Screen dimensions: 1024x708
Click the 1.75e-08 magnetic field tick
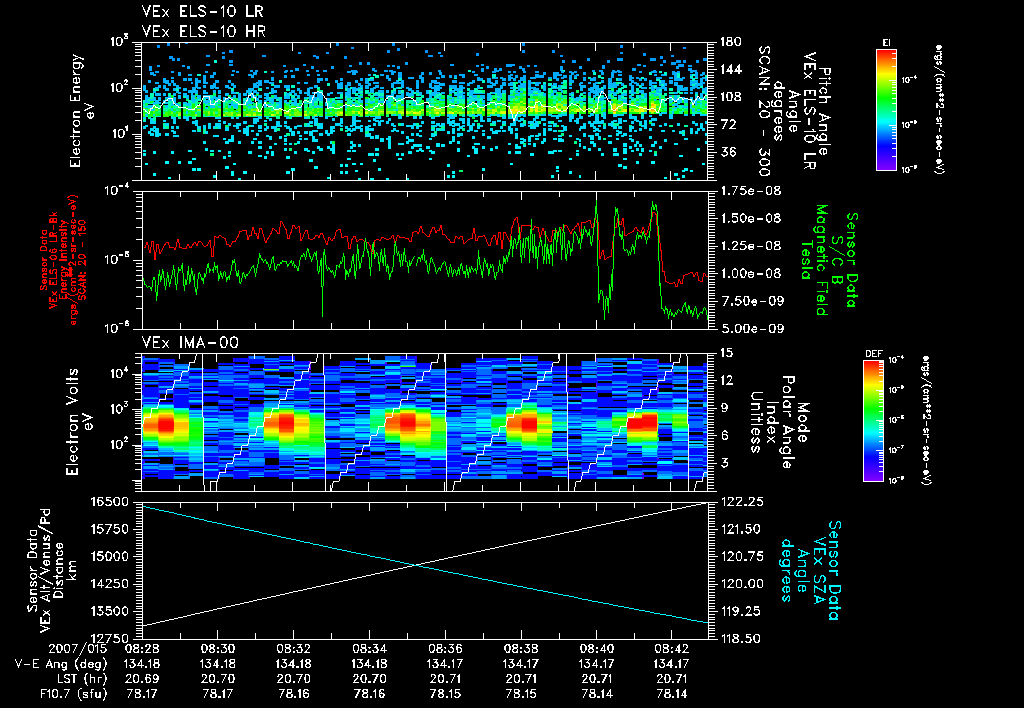(750, 191)
